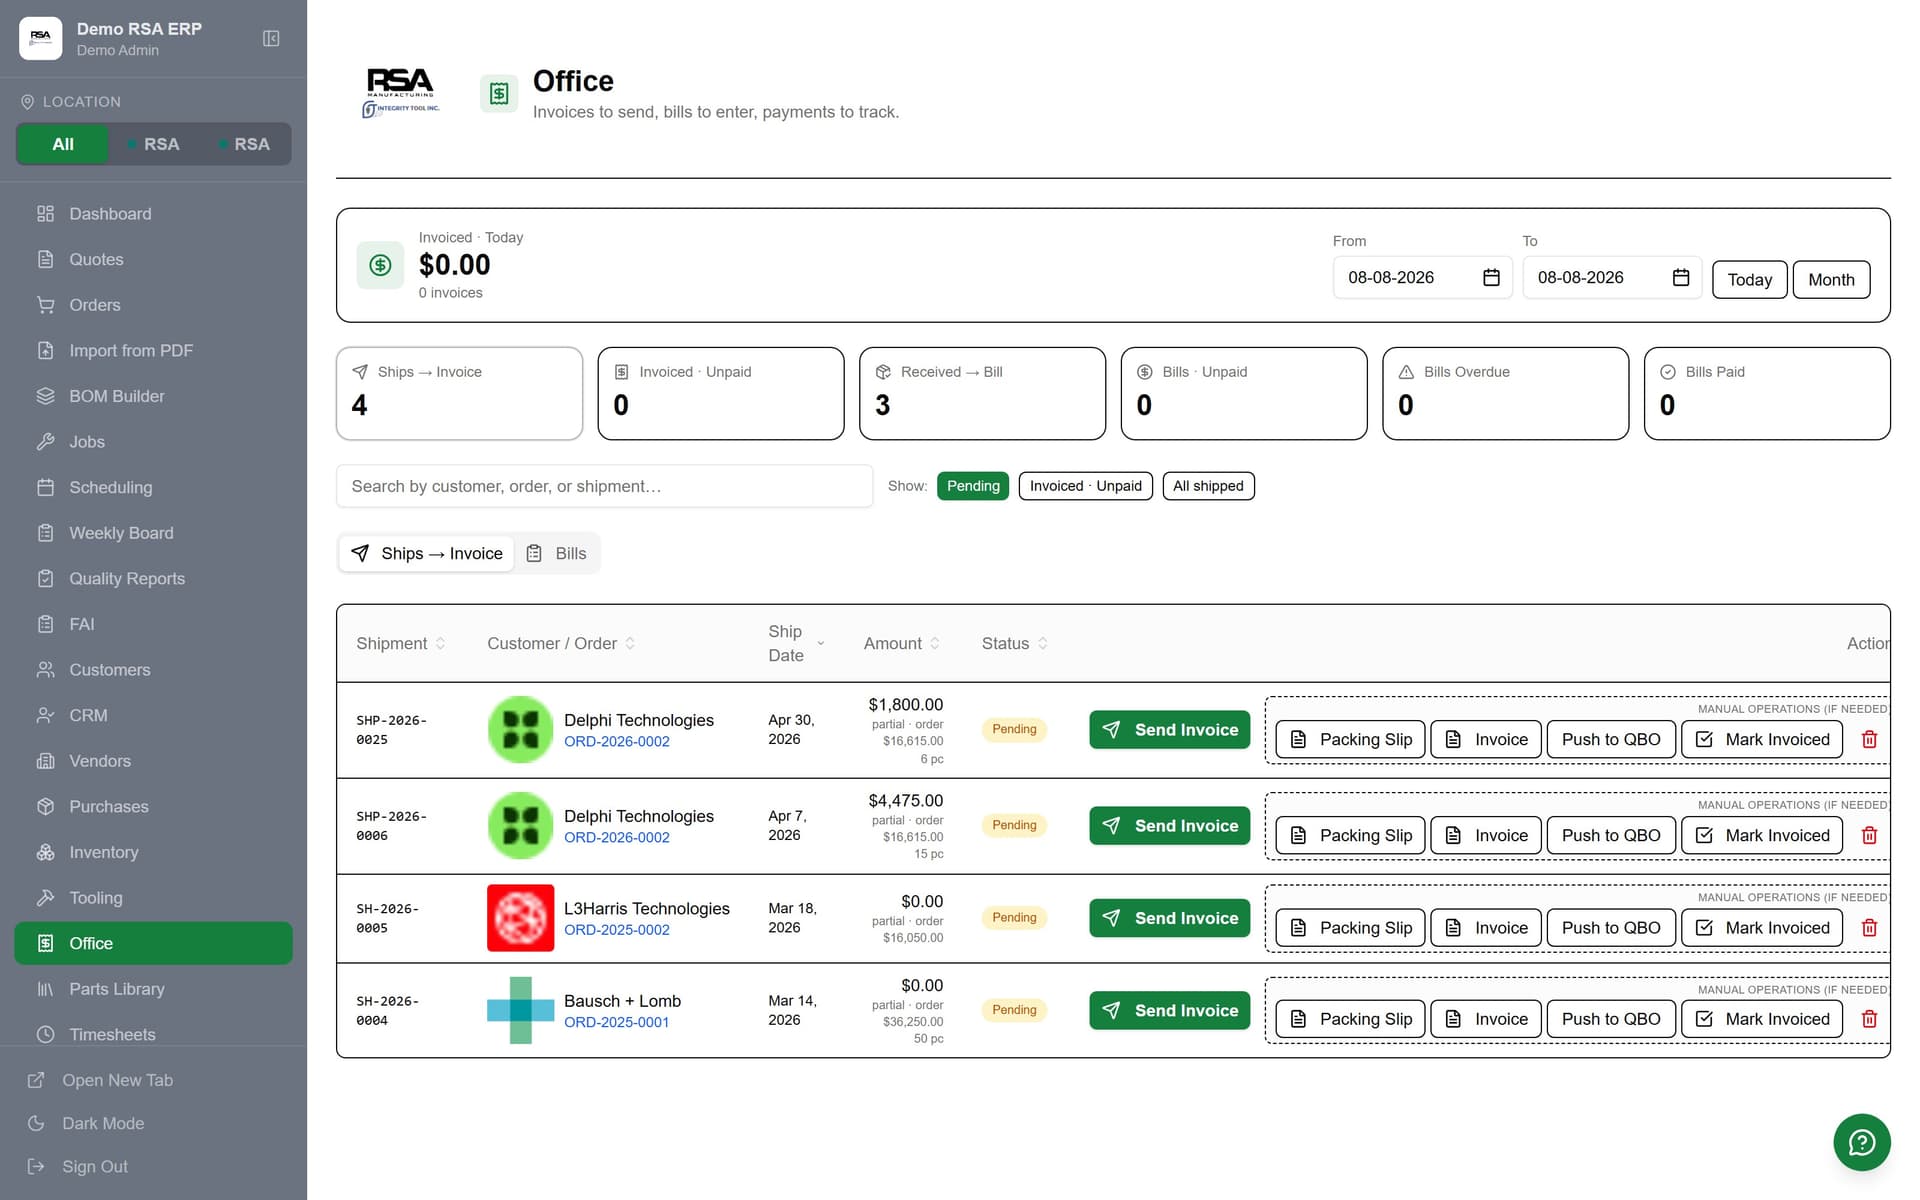The height and width of the screenshot is (1200, 1920).
Task: Delete shipment SHP-2026-0025 with trash icon
Action: pos(1869,739)
